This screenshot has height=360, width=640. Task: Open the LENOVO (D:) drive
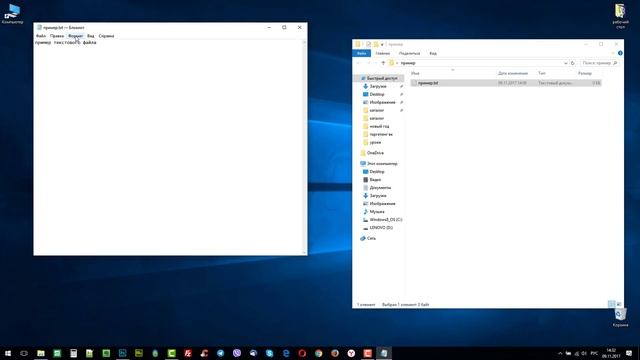pyautogui.click(x=380, y=227)
